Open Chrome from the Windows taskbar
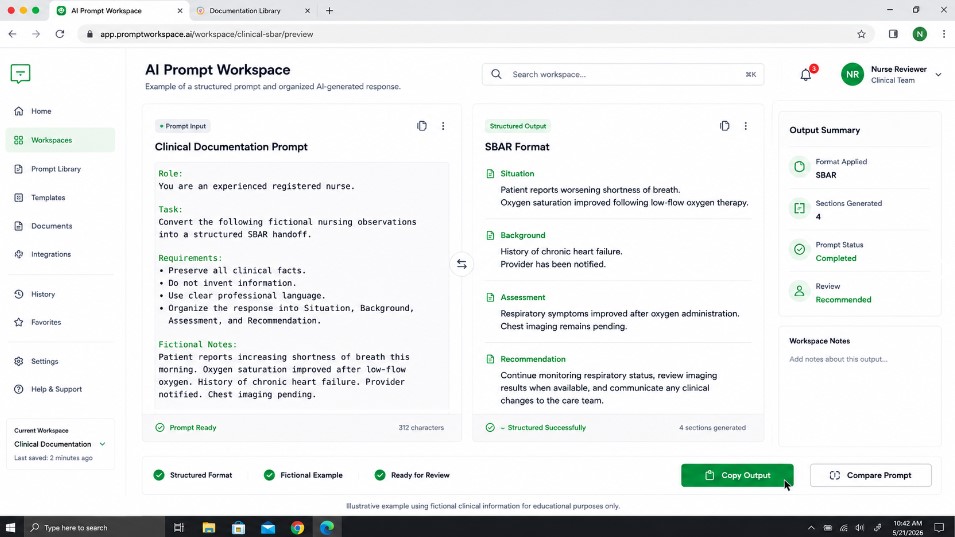955x537 pixels. (x=297, y=528)
